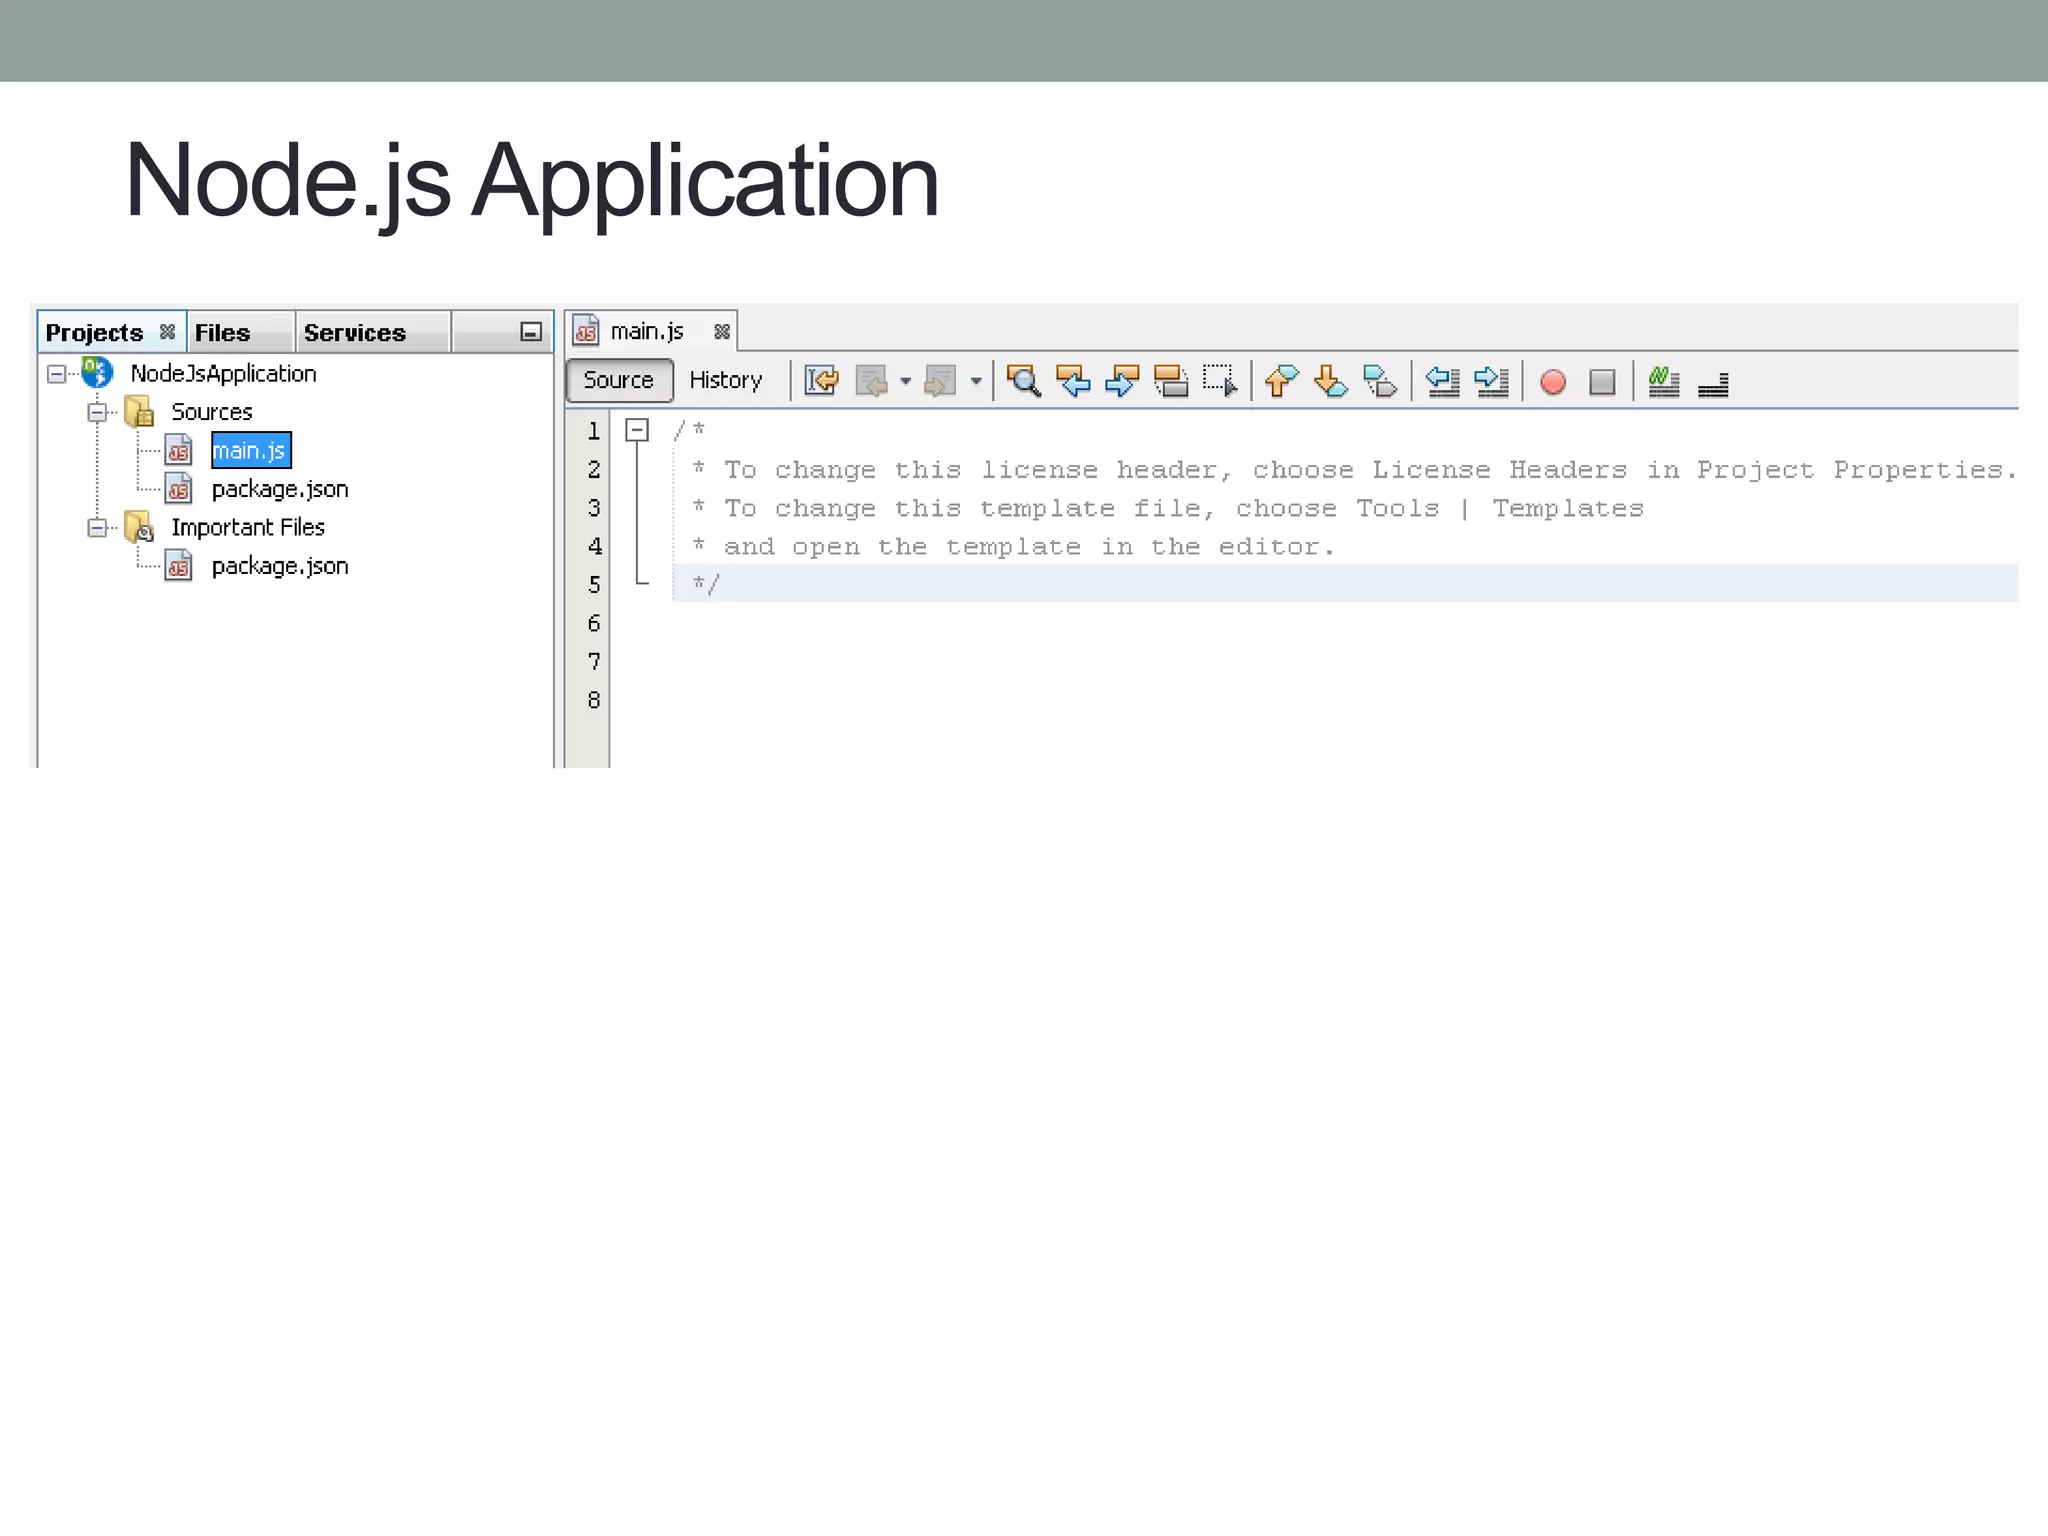The width and height of the screenshot is (2048, 1536).
Task: Click gray Stop Macro Recording icon
Action: tap(1602, 382)
